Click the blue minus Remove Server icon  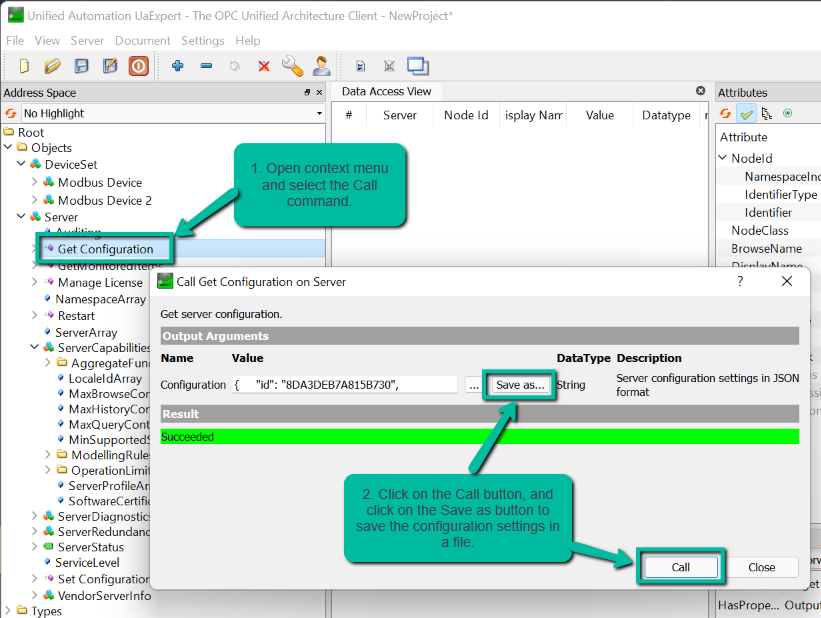pyautogui.click(x=206, y=66)
